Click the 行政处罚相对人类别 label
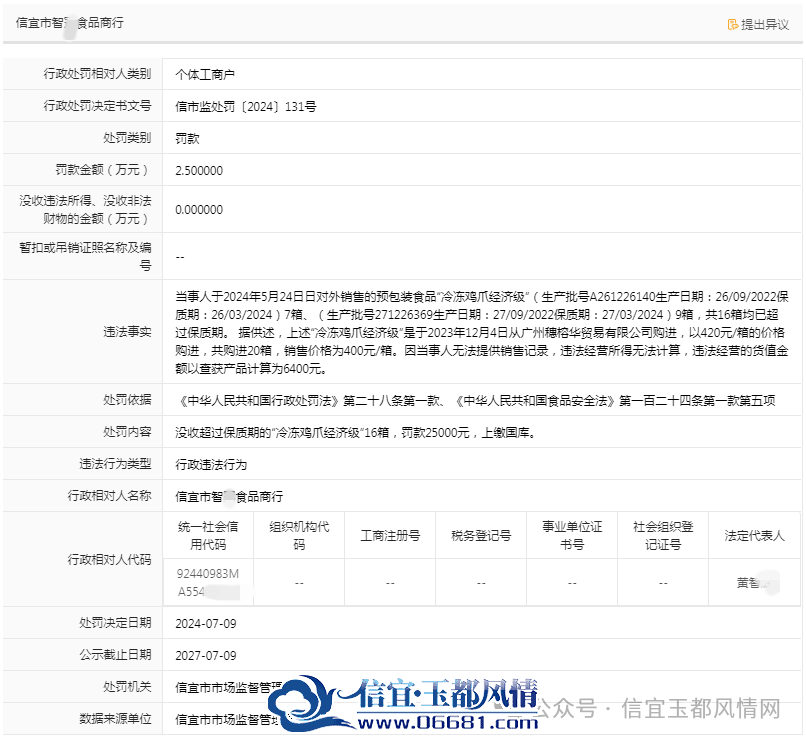Screen dimensions: 806x740 point(97,74)
